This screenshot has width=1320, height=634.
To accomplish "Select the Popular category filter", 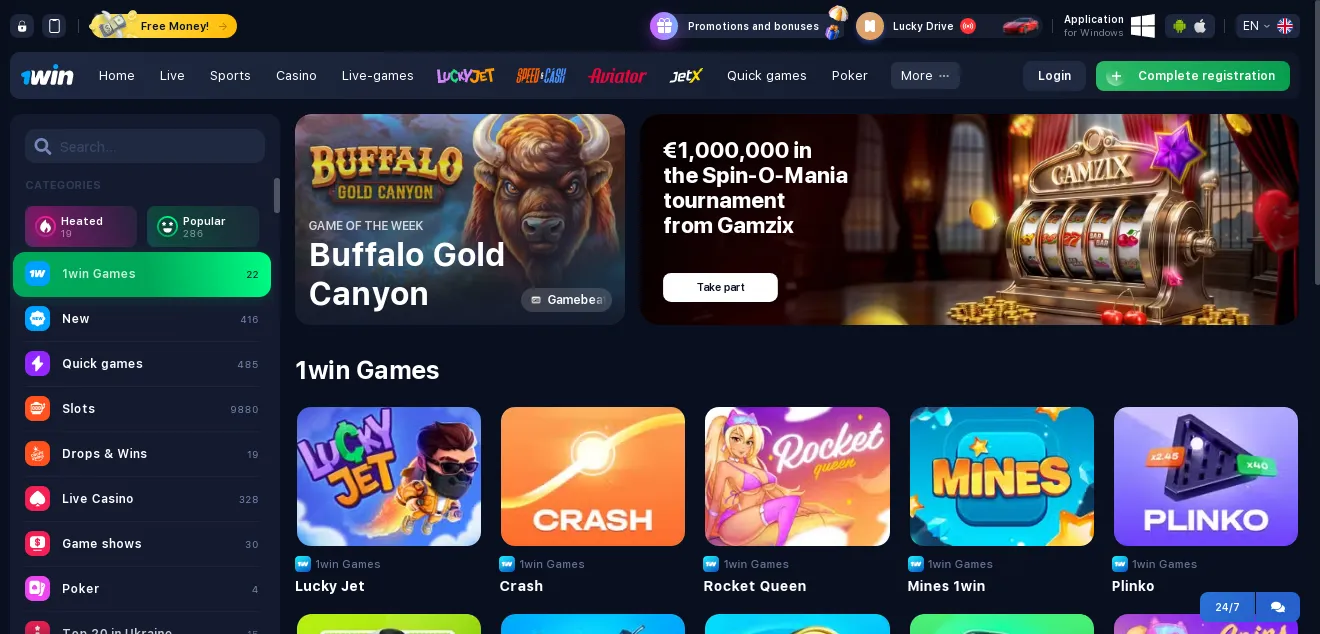I will (203, 227).
